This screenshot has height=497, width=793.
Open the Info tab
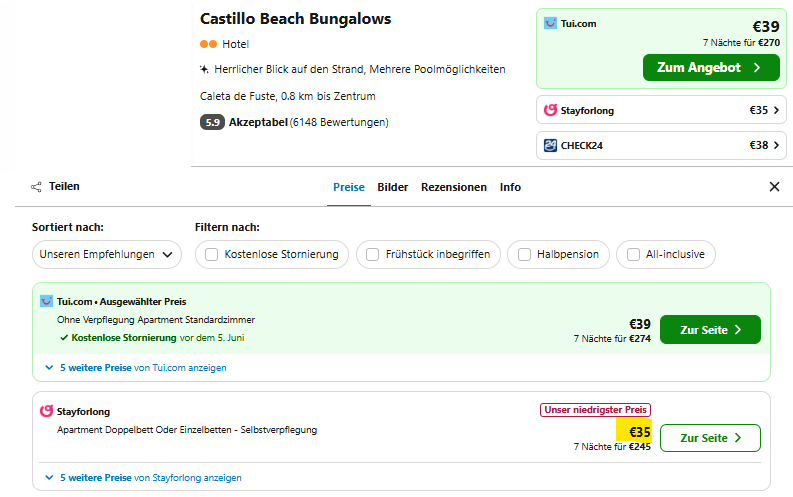510,187
